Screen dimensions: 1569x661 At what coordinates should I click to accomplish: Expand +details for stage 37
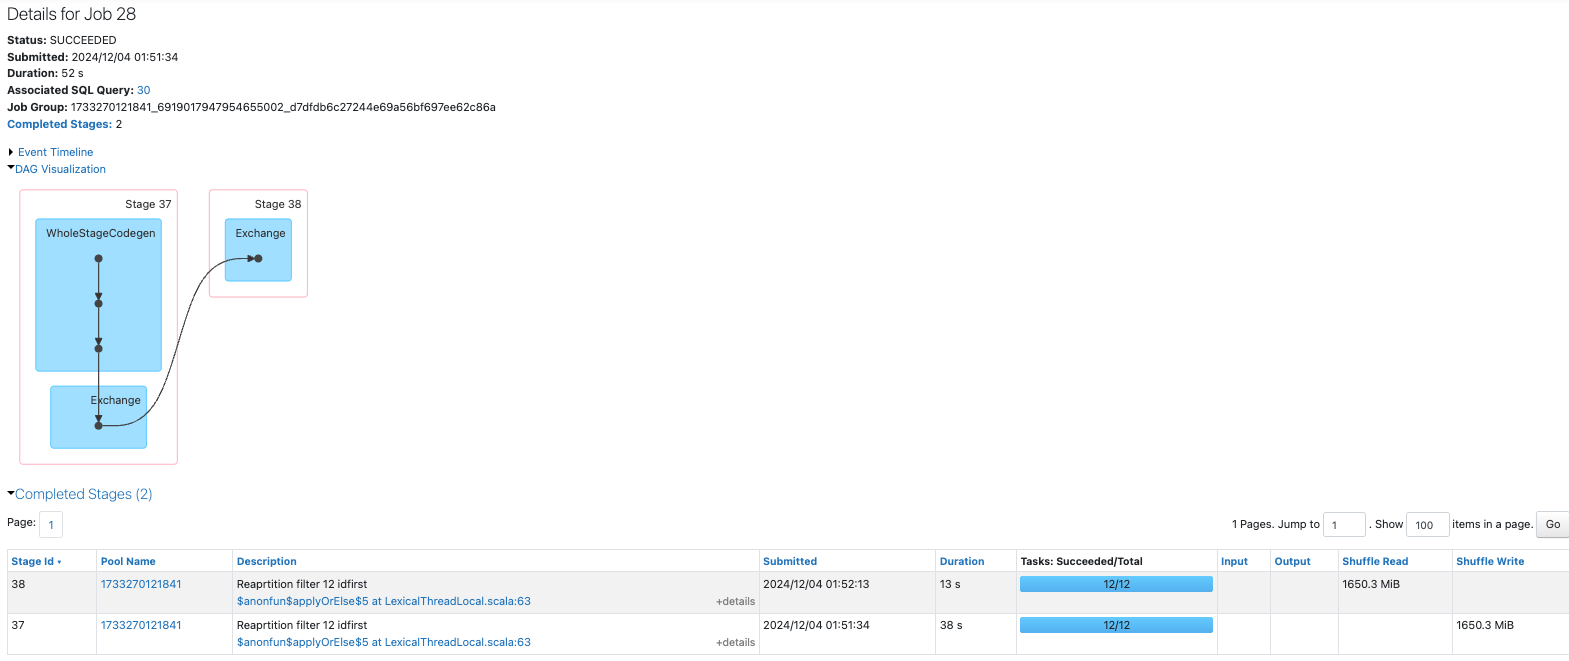tap(735, 642)
